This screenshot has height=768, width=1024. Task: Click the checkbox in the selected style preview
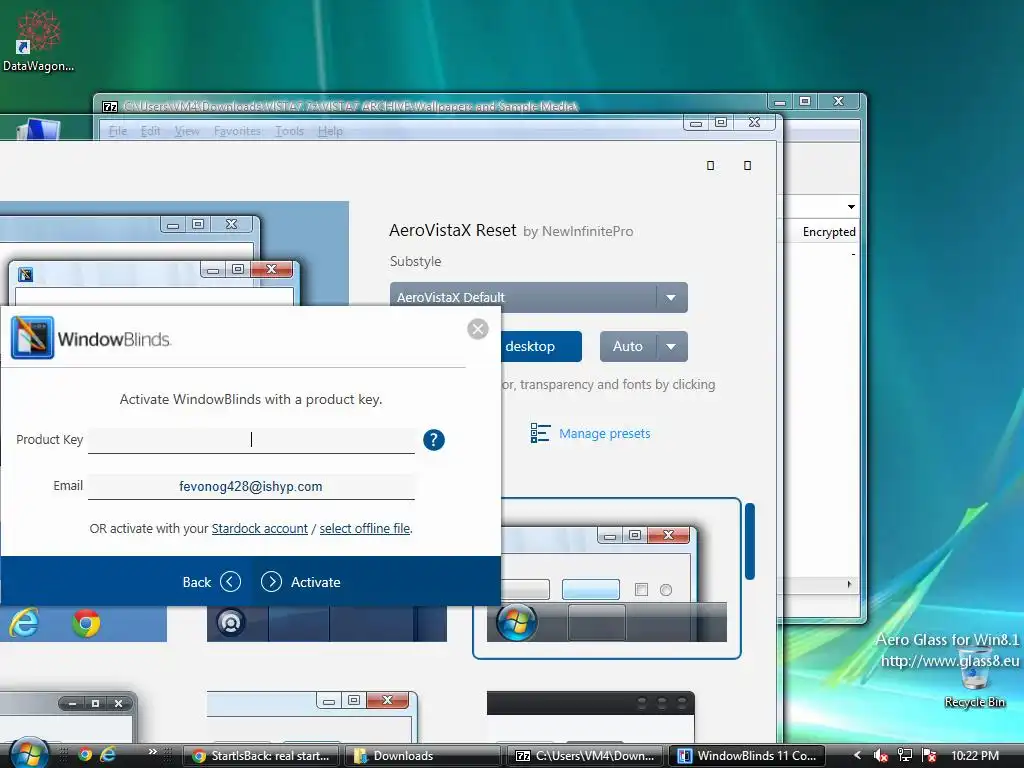coord(641,590)
